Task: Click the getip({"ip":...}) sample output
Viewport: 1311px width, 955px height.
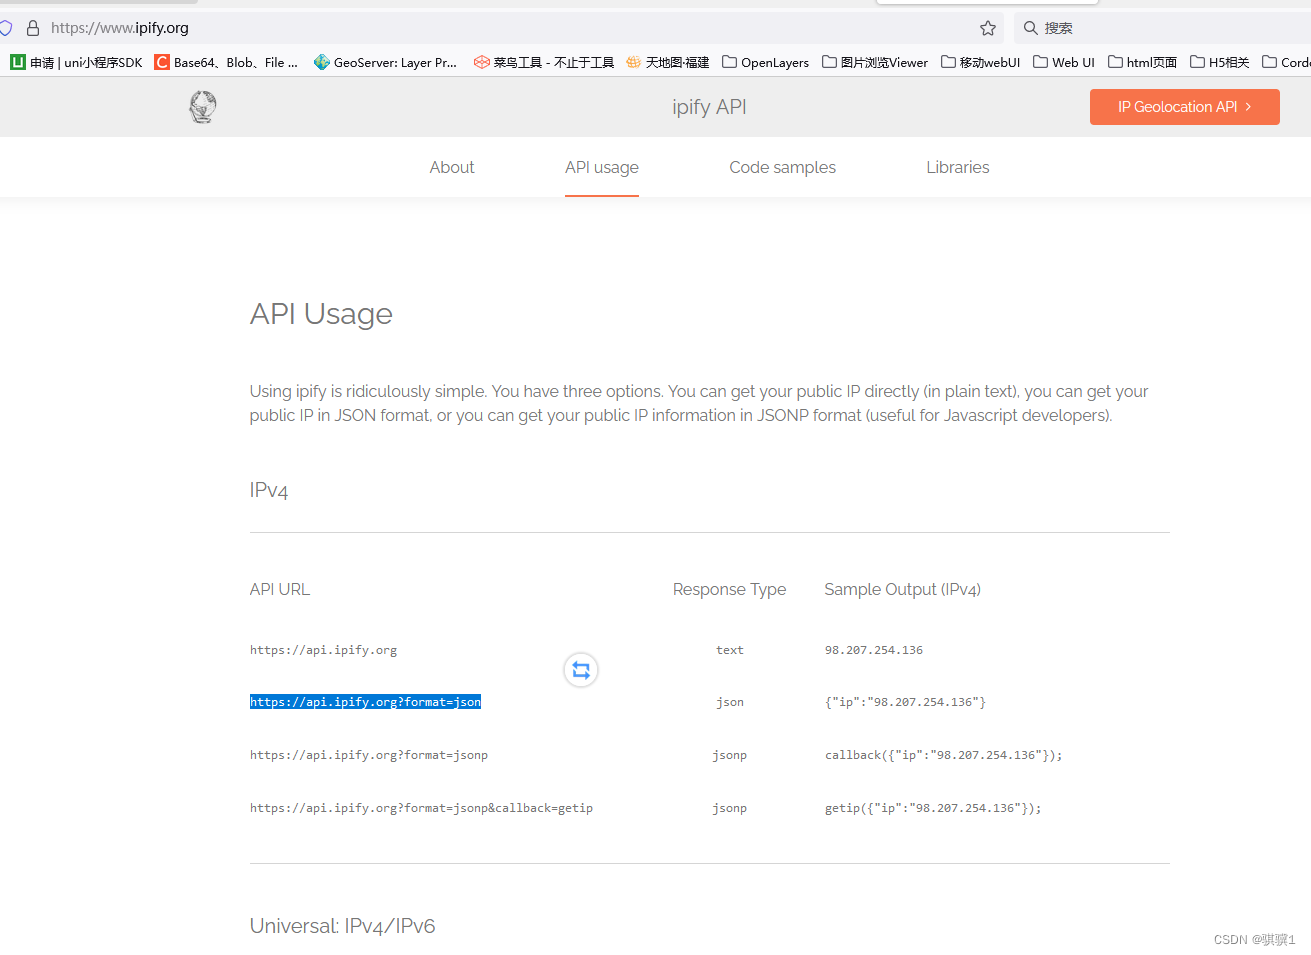Action: click(x=933, y=808)
